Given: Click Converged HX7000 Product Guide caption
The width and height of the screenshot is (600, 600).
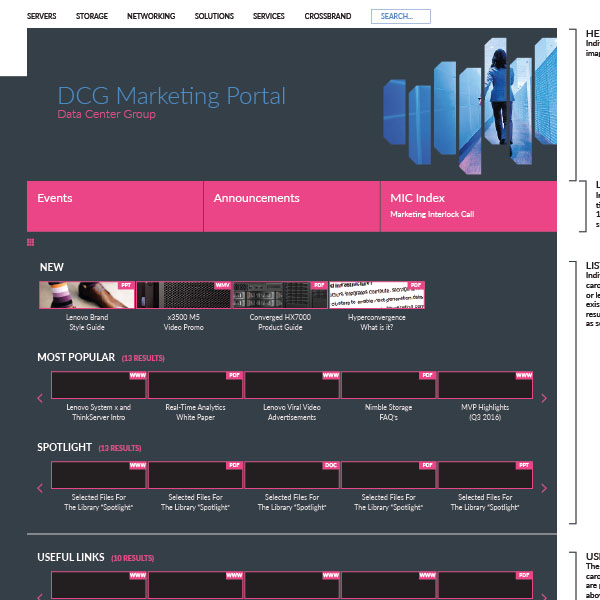Looking at the screenshot, I should pos(280,322).
